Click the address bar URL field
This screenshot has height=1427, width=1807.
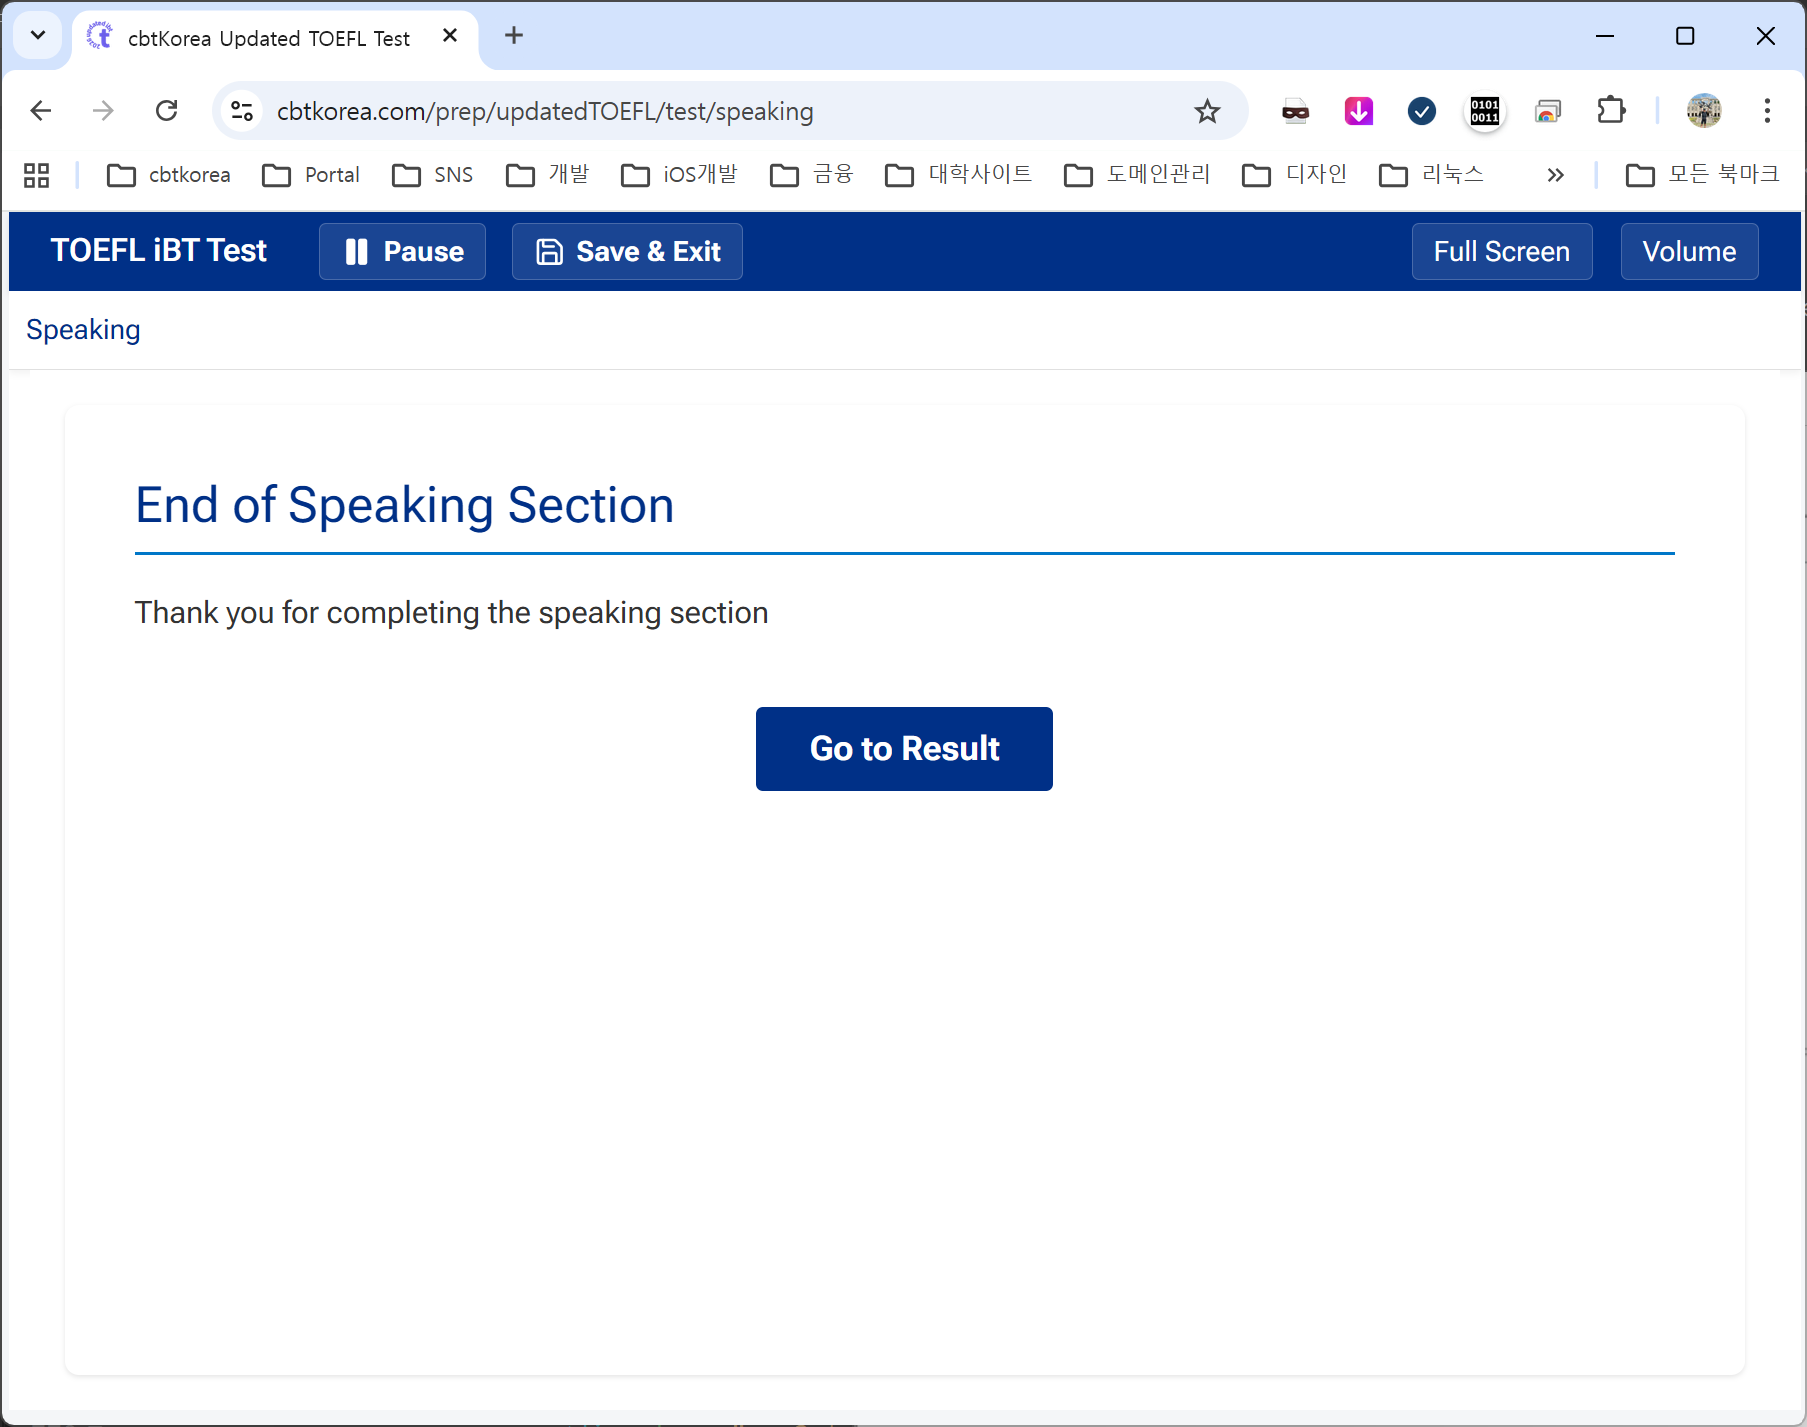(700, 111)
